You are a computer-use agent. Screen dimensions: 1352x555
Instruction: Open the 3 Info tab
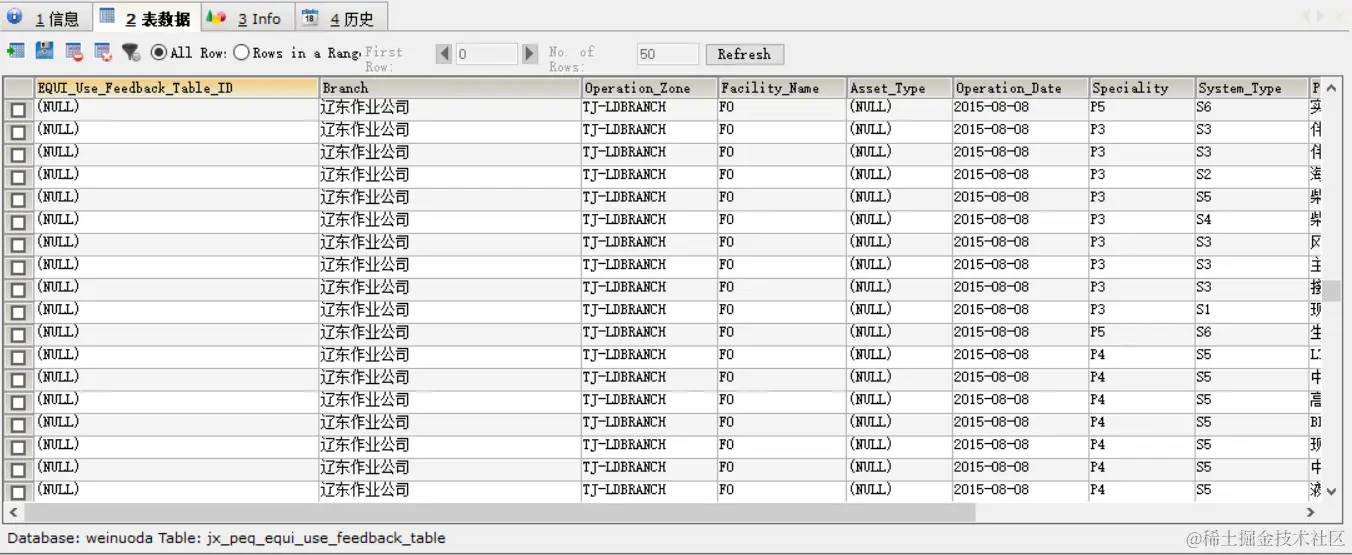[x=247, y=18]
